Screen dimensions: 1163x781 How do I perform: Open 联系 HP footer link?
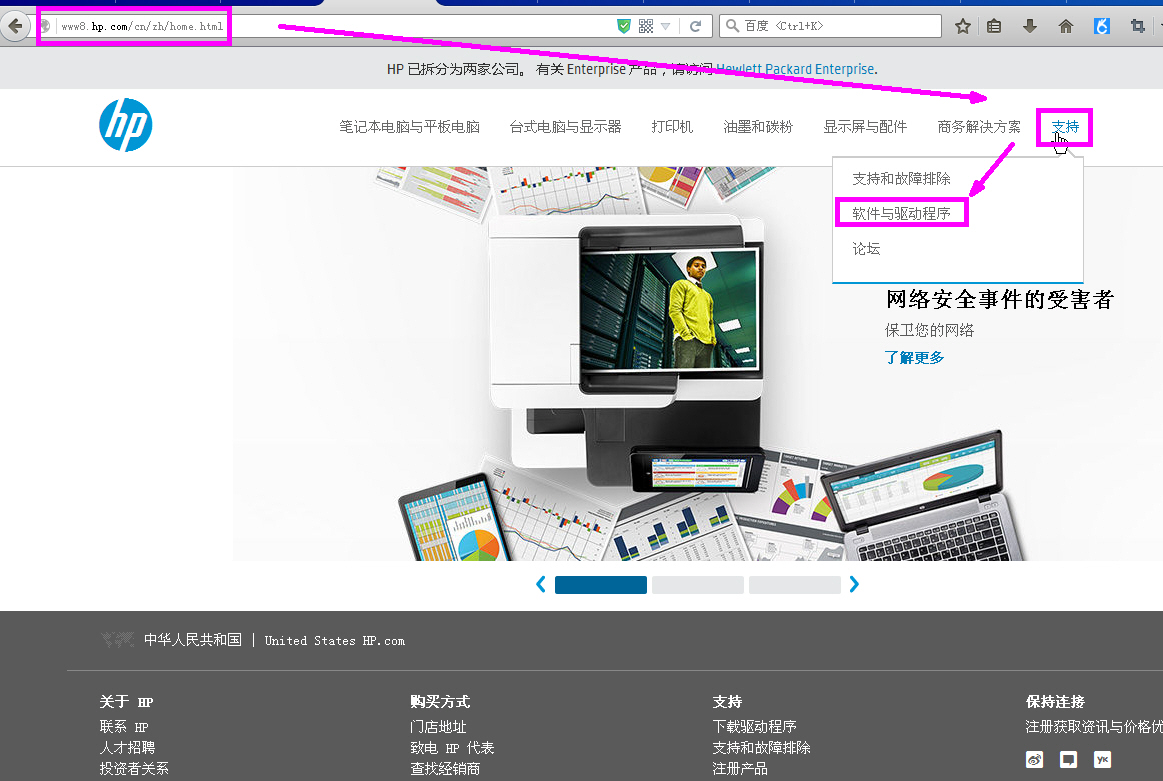coord(124,727)
